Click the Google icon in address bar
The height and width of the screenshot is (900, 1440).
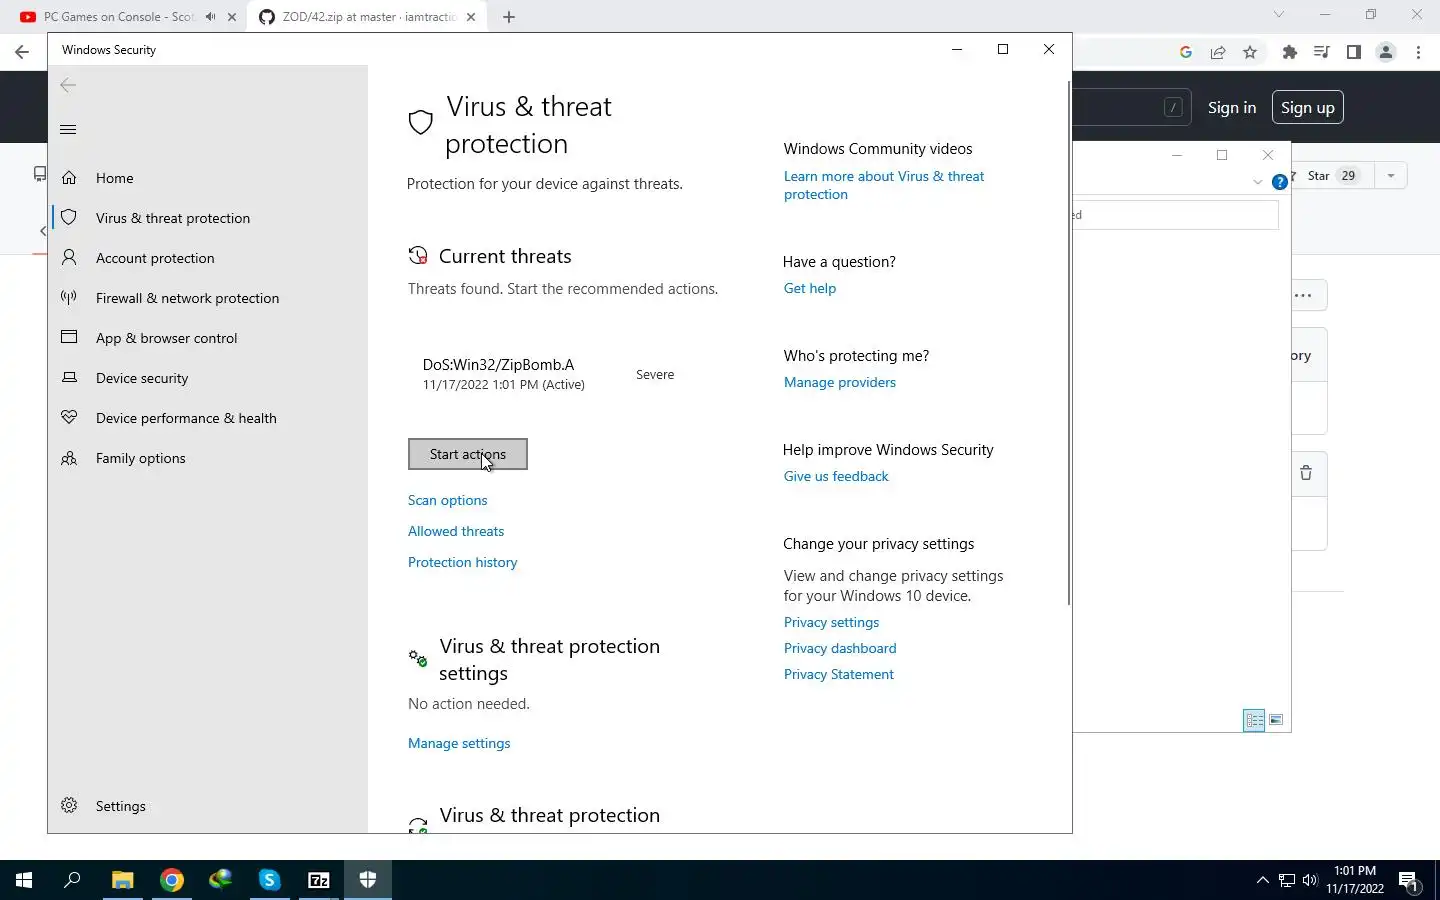click(1186, 52)
